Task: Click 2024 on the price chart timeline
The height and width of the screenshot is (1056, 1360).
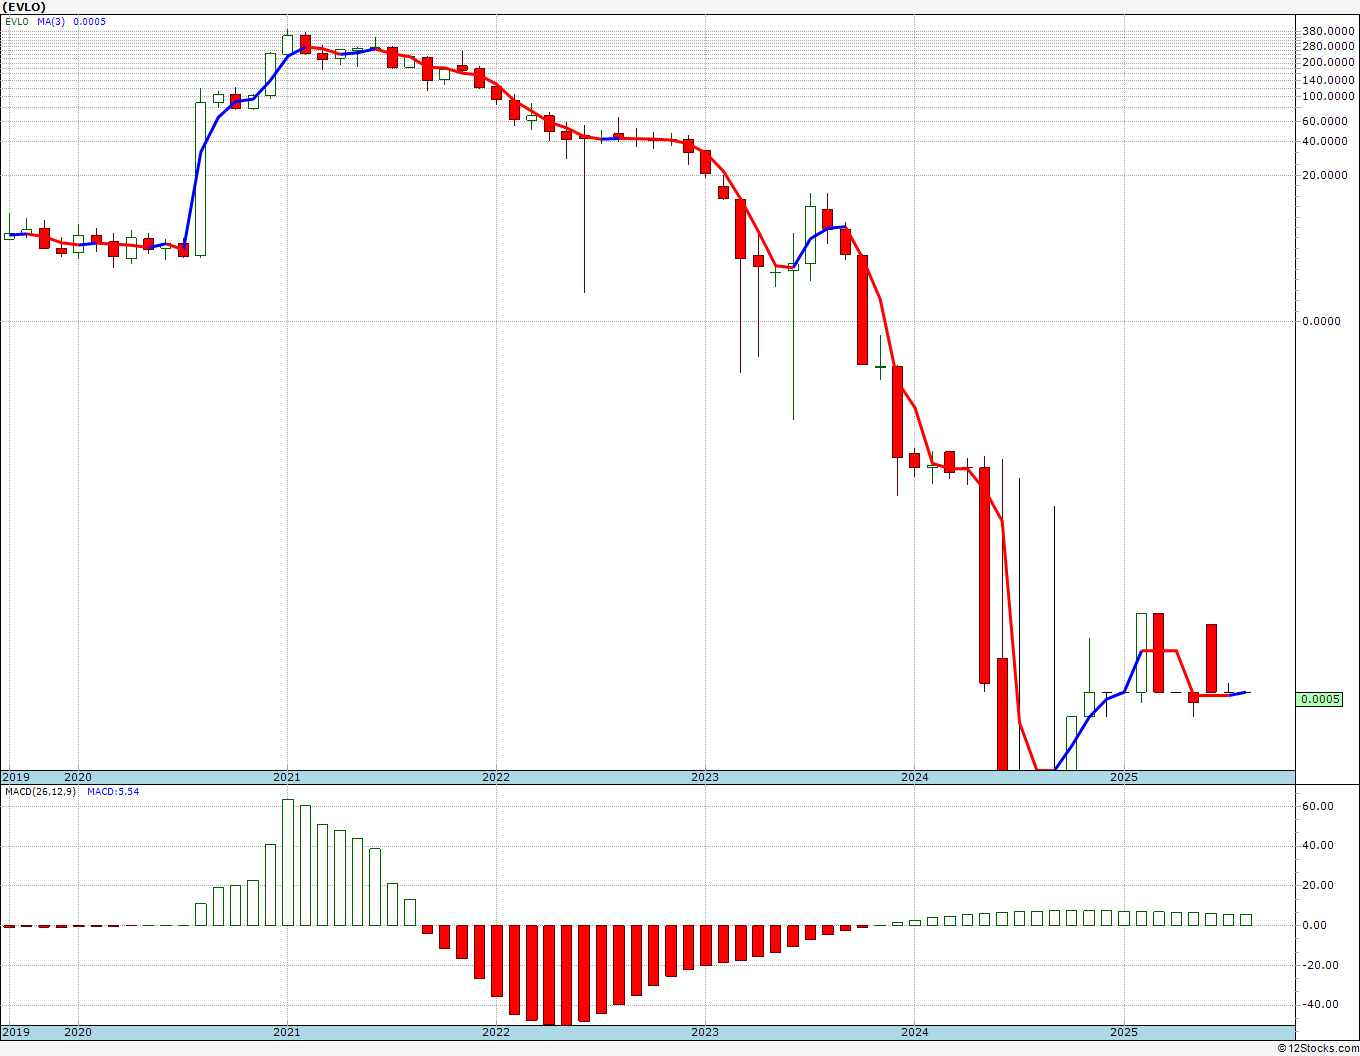Action: 914,777
